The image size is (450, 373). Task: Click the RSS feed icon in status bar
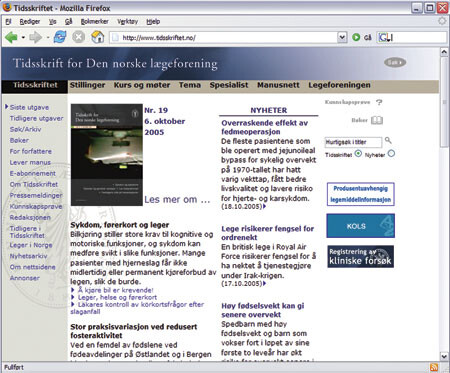point(434,367)
